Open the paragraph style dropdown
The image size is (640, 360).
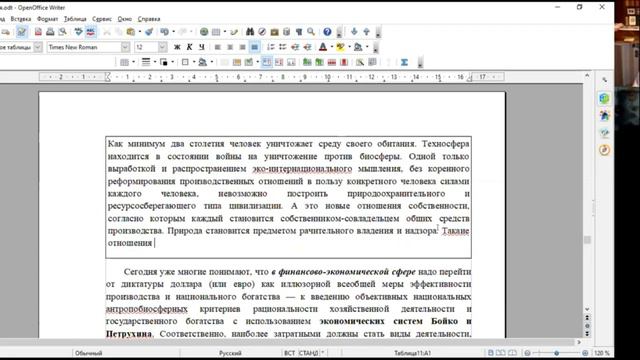[x=38, y=47]
